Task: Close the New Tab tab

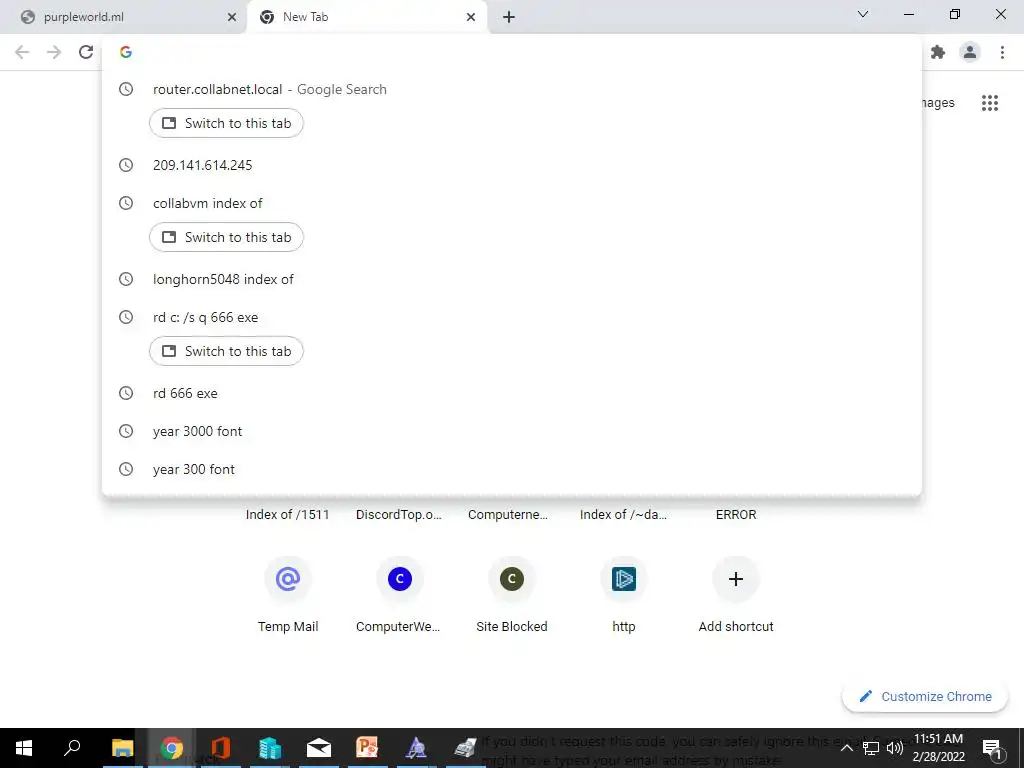Action: click(x=471, y=17)
